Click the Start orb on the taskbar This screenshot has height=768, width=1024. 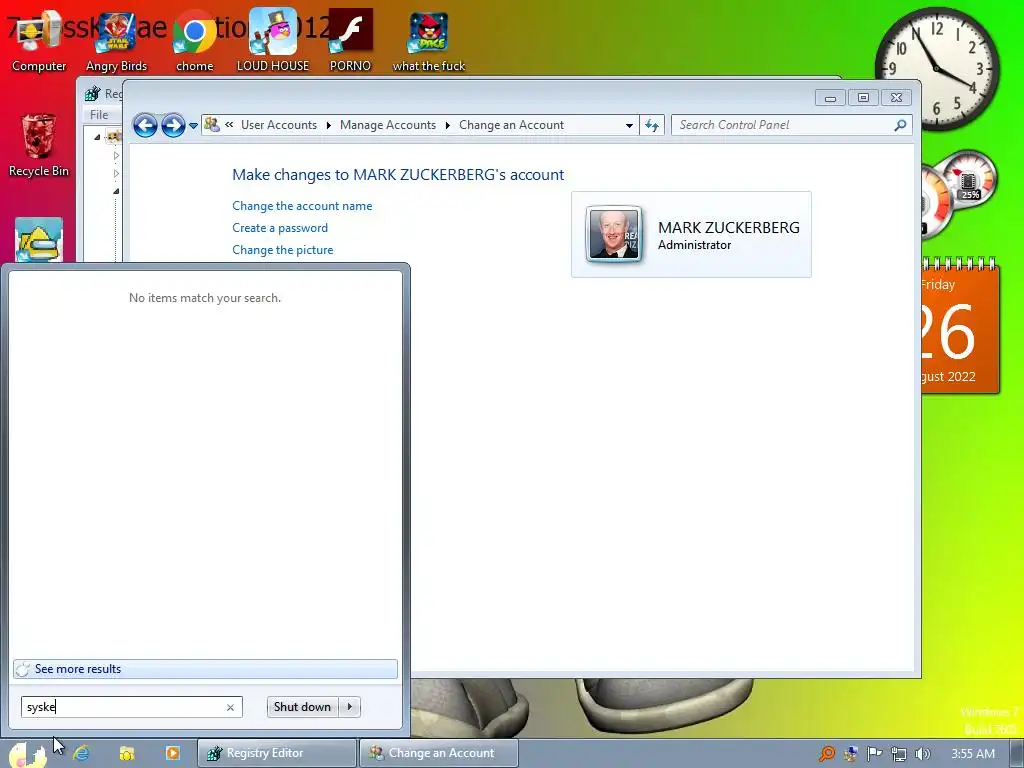click(x=27, y=753)
